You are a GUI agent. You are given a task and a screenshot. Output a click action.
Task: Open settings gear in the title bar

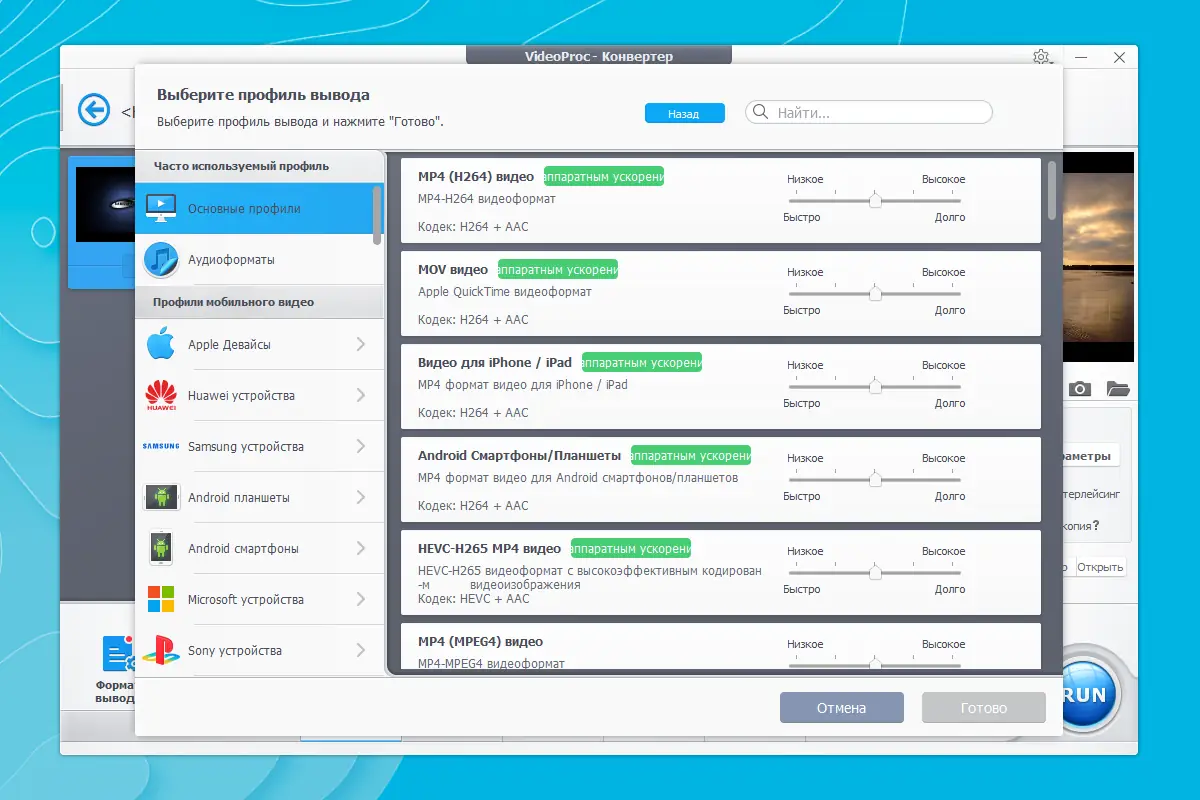tap(1041, 57)
